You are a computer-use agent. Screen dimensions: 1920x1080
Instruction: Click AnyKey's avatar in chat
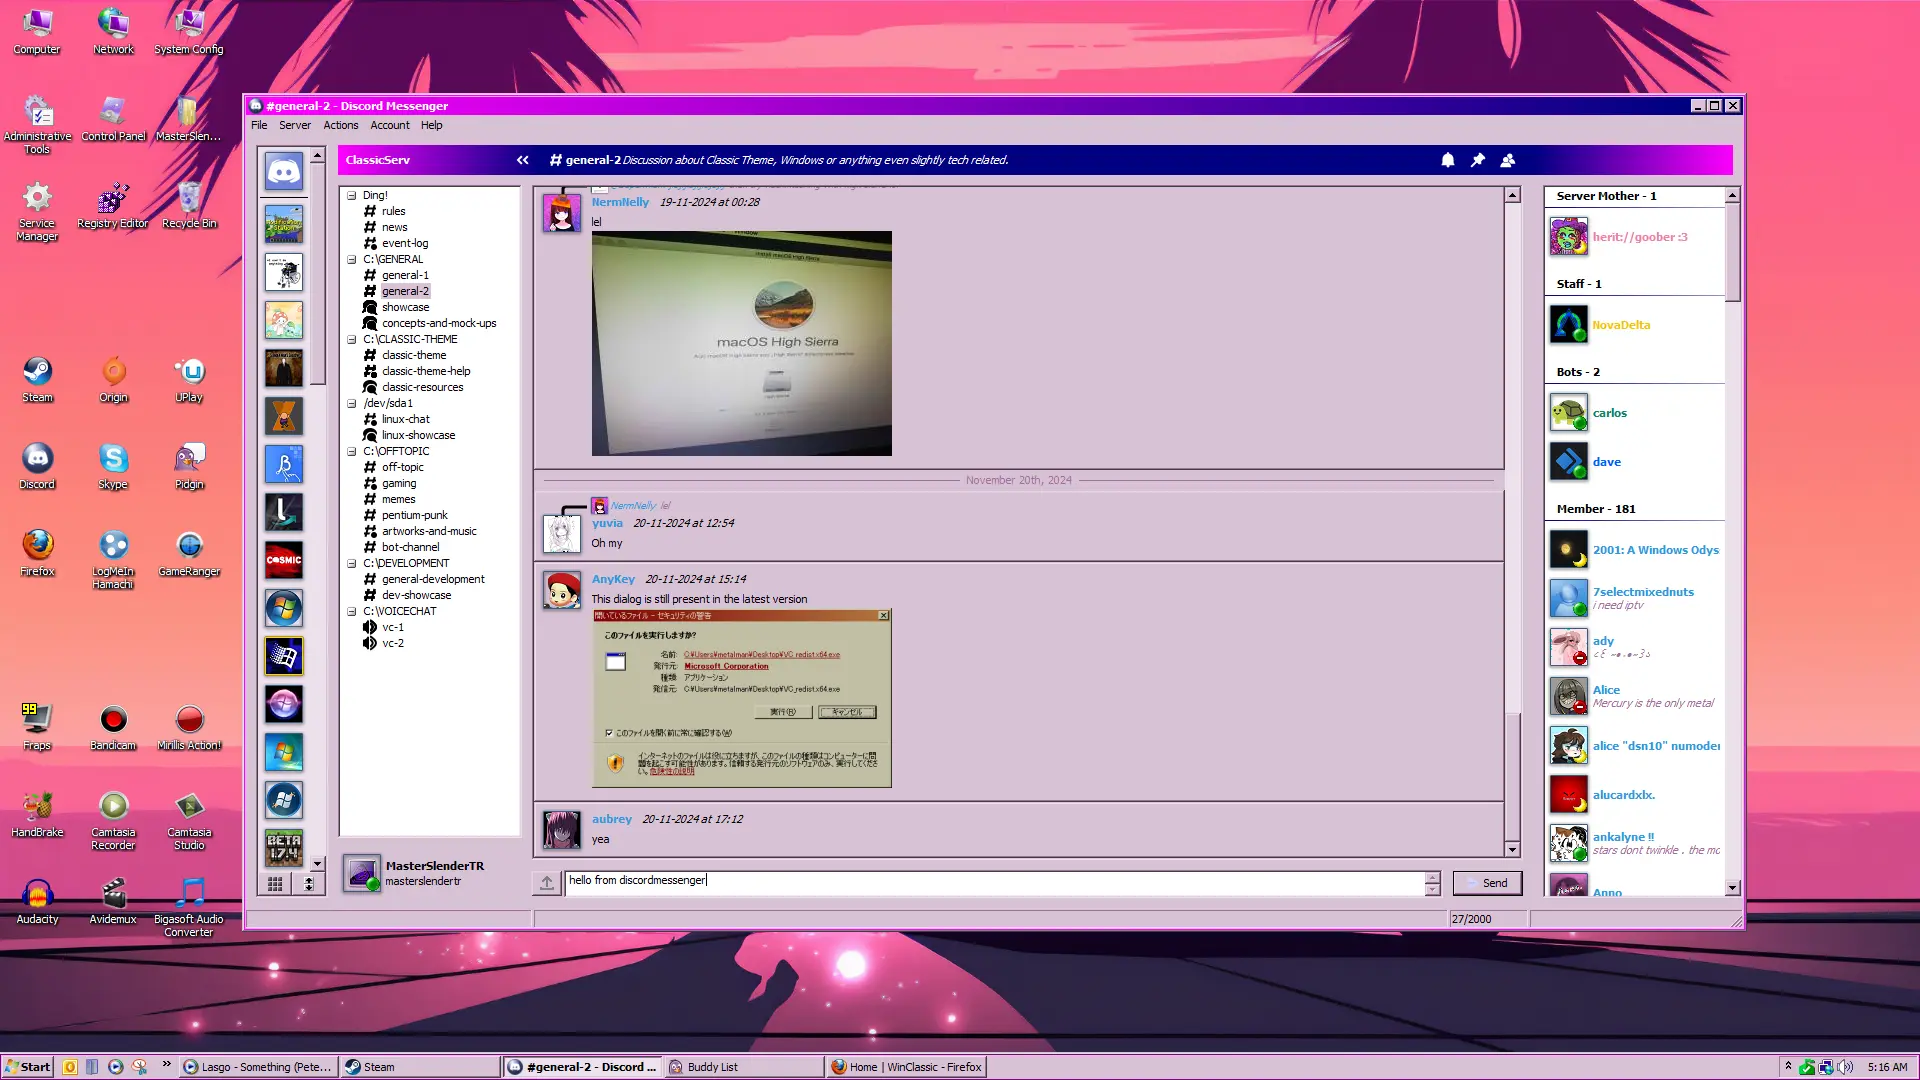coord(562,590)
